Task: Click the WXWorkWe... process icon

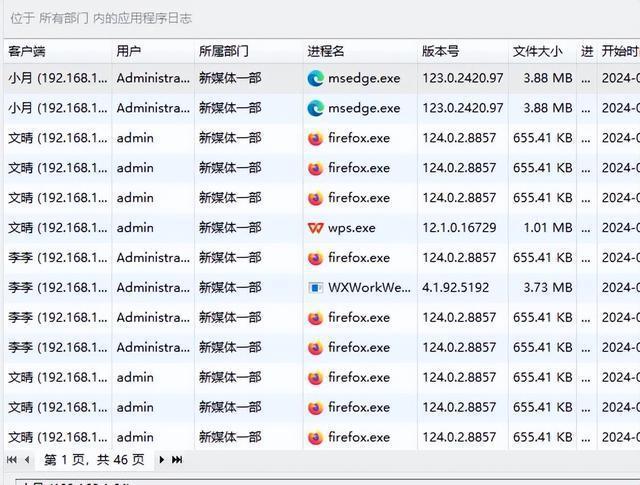Action: point(316,288)
